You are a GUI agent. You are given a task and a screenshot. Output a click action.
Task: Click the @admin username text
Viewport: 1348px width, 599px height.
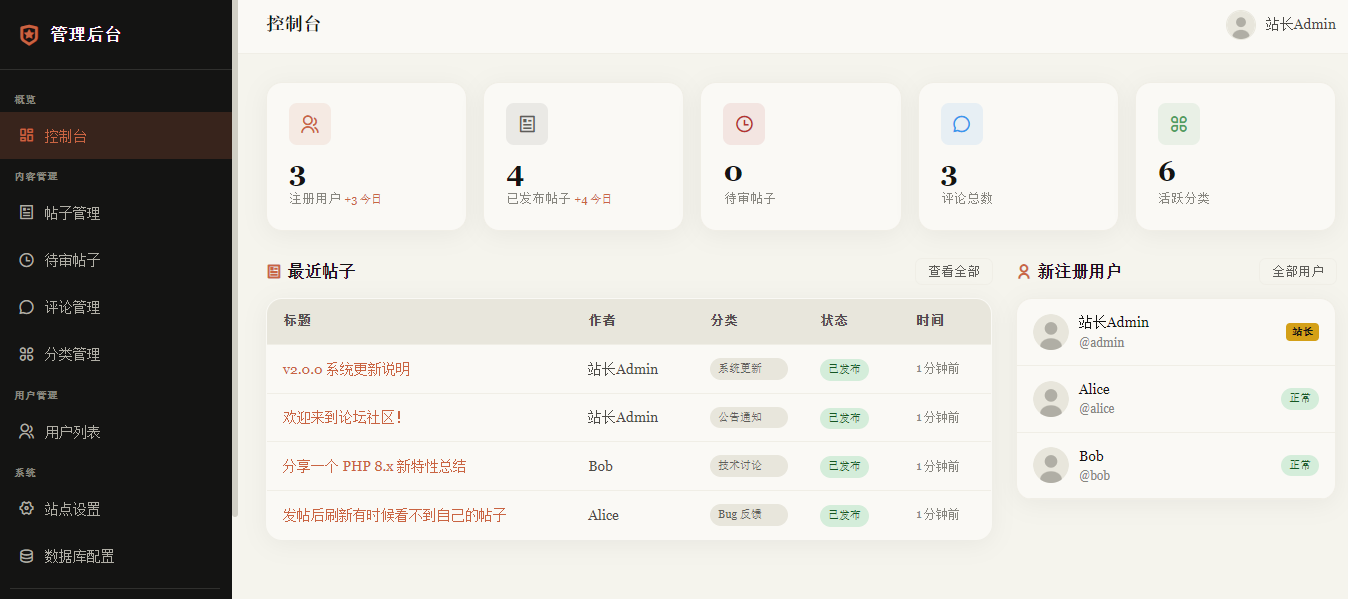[x=1102, y=342]
